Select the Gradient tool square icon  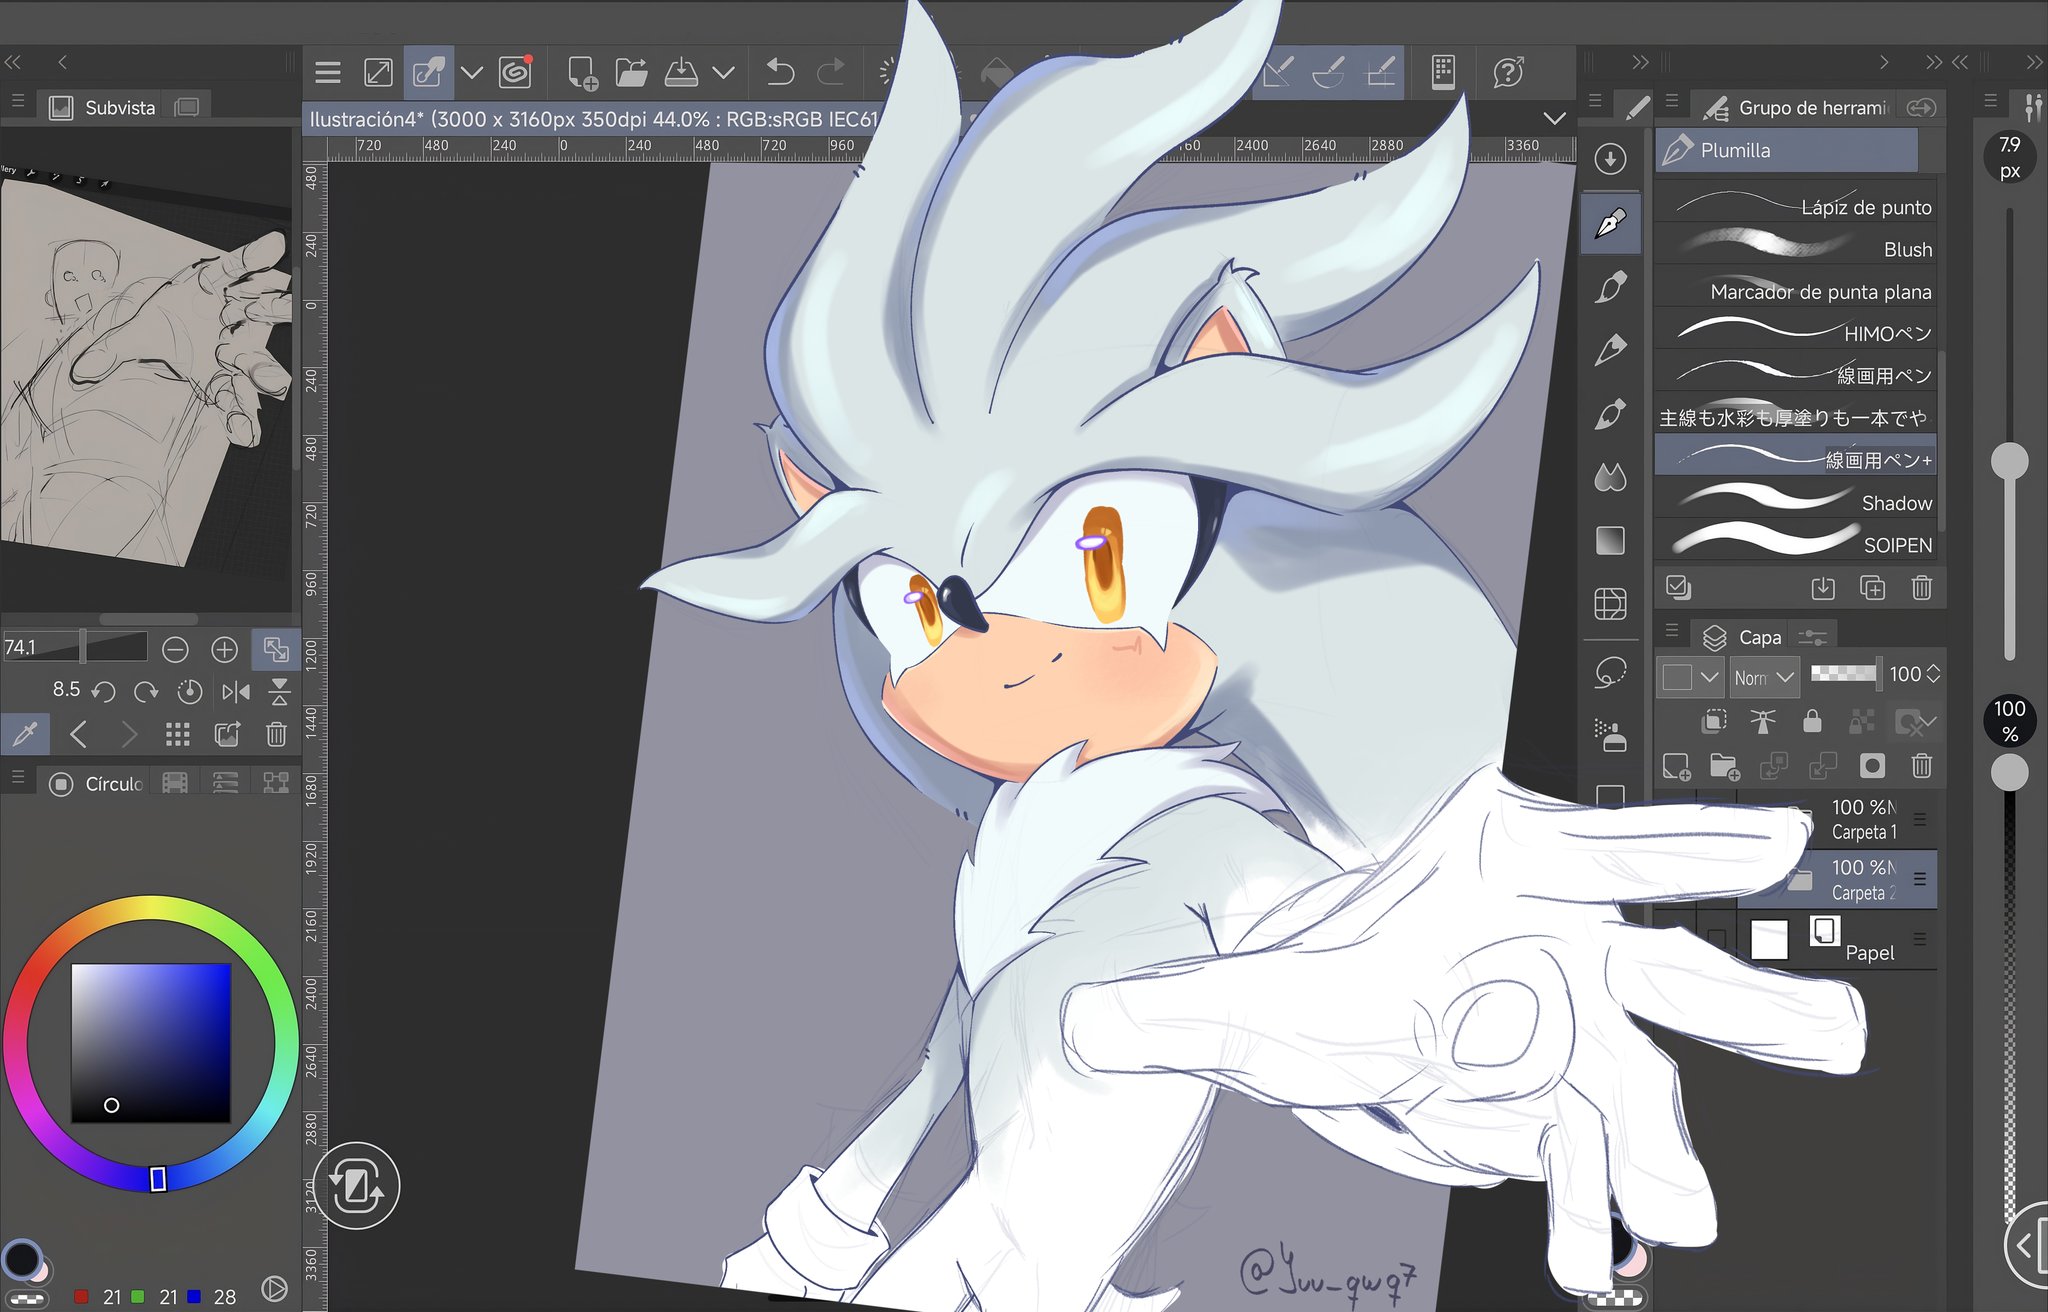pos(1610,541)
